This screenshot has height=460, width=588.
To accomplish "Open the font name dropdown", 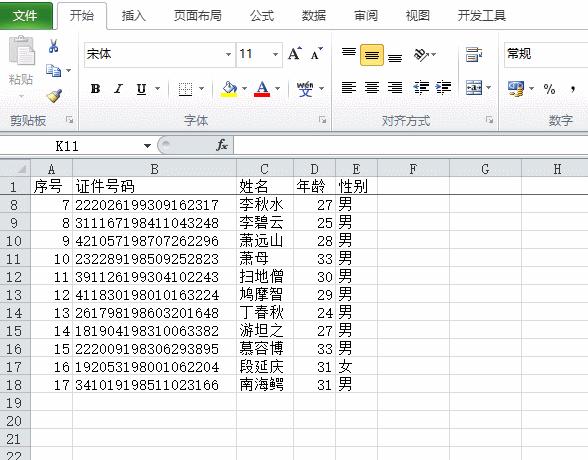I will pos(228,54).
